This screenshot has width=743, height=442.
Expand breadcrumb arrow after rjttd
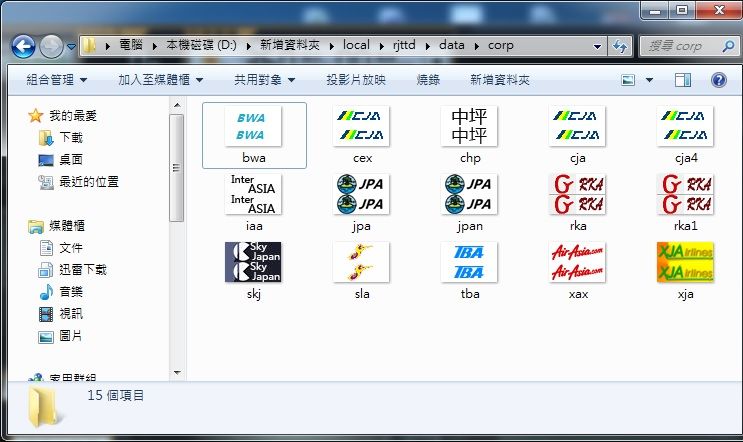coord(427,46)
